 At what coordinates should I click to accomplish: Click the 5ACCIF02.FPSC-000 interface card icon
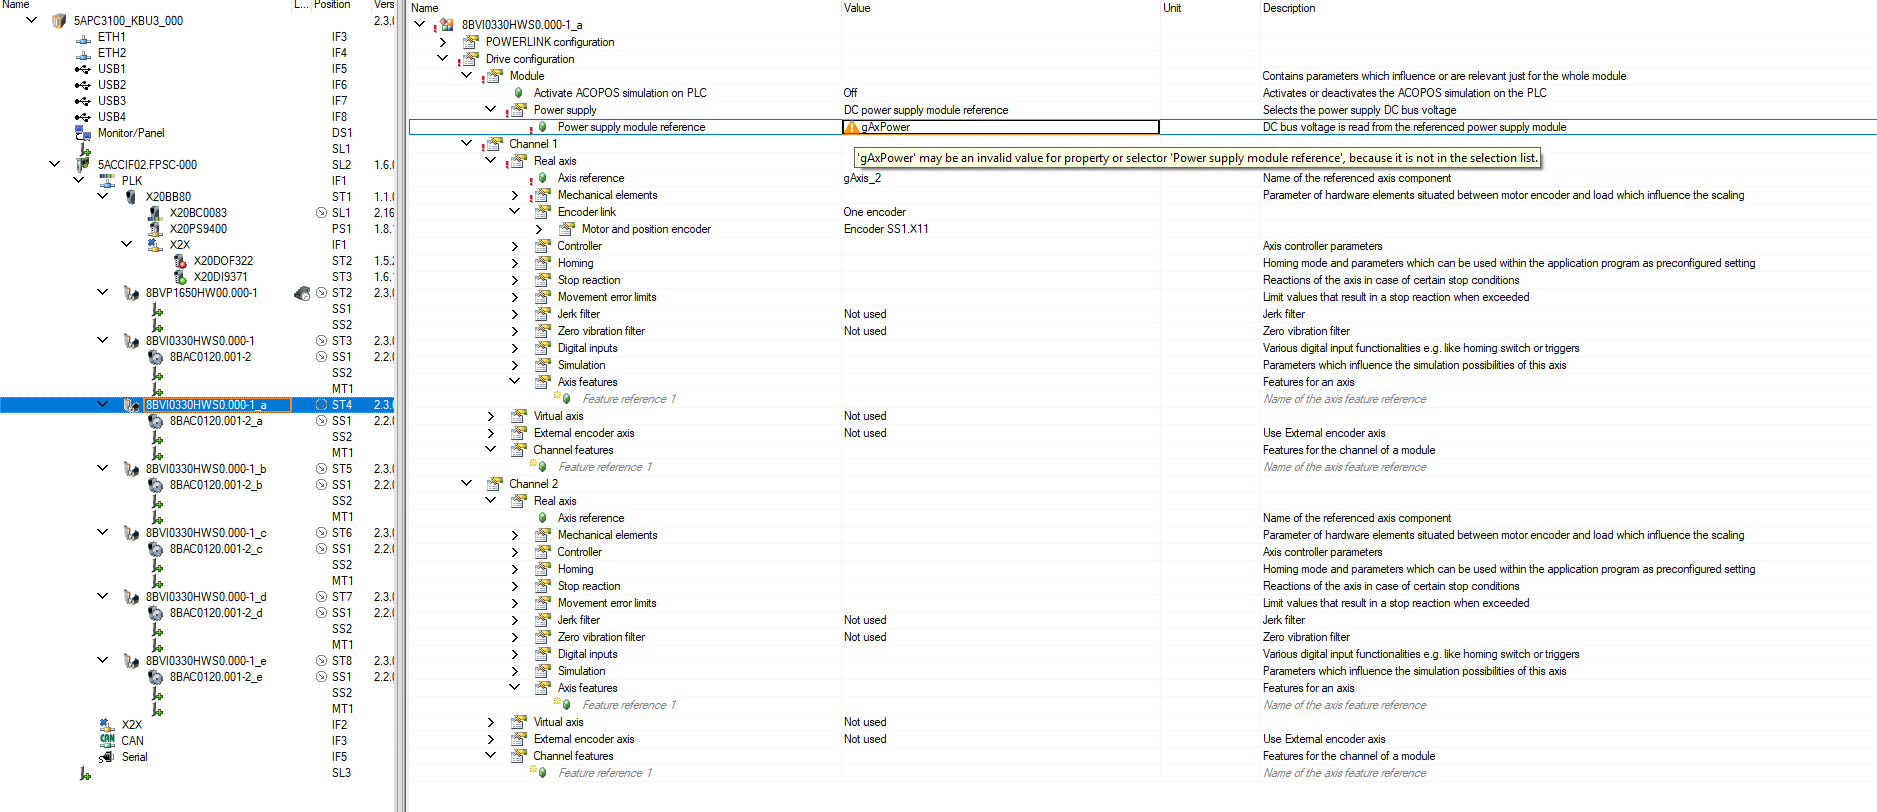coord(83,165)
